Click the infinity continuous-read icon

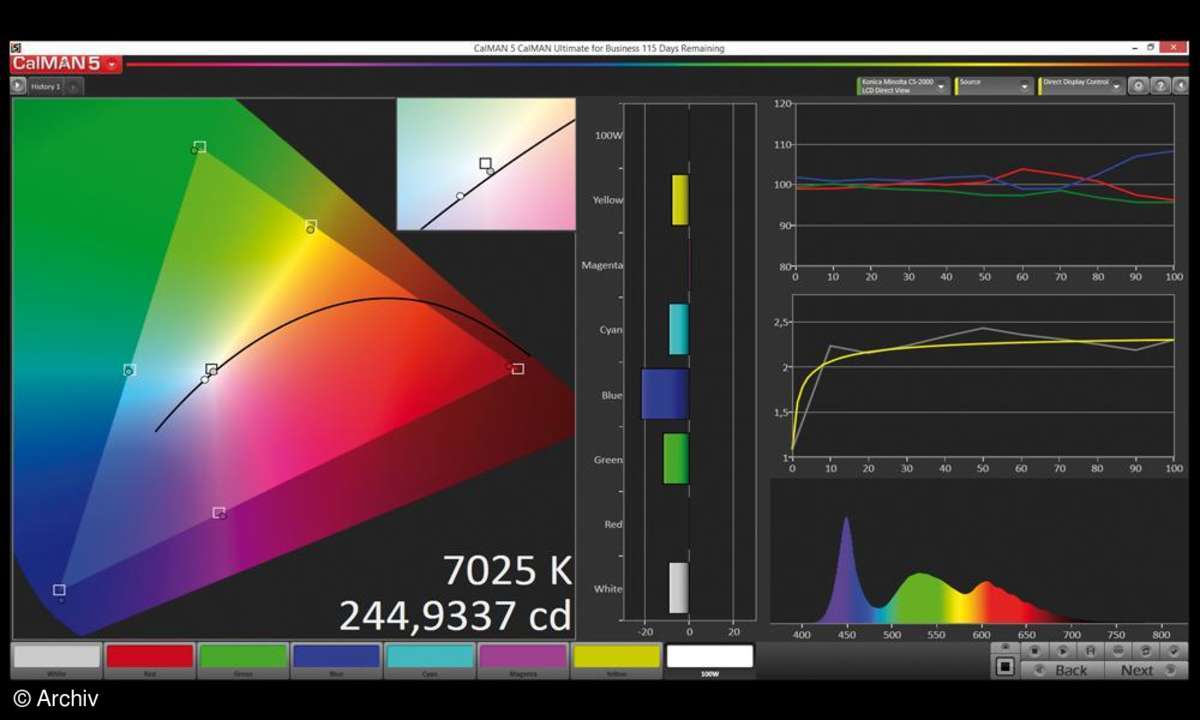1118,650
